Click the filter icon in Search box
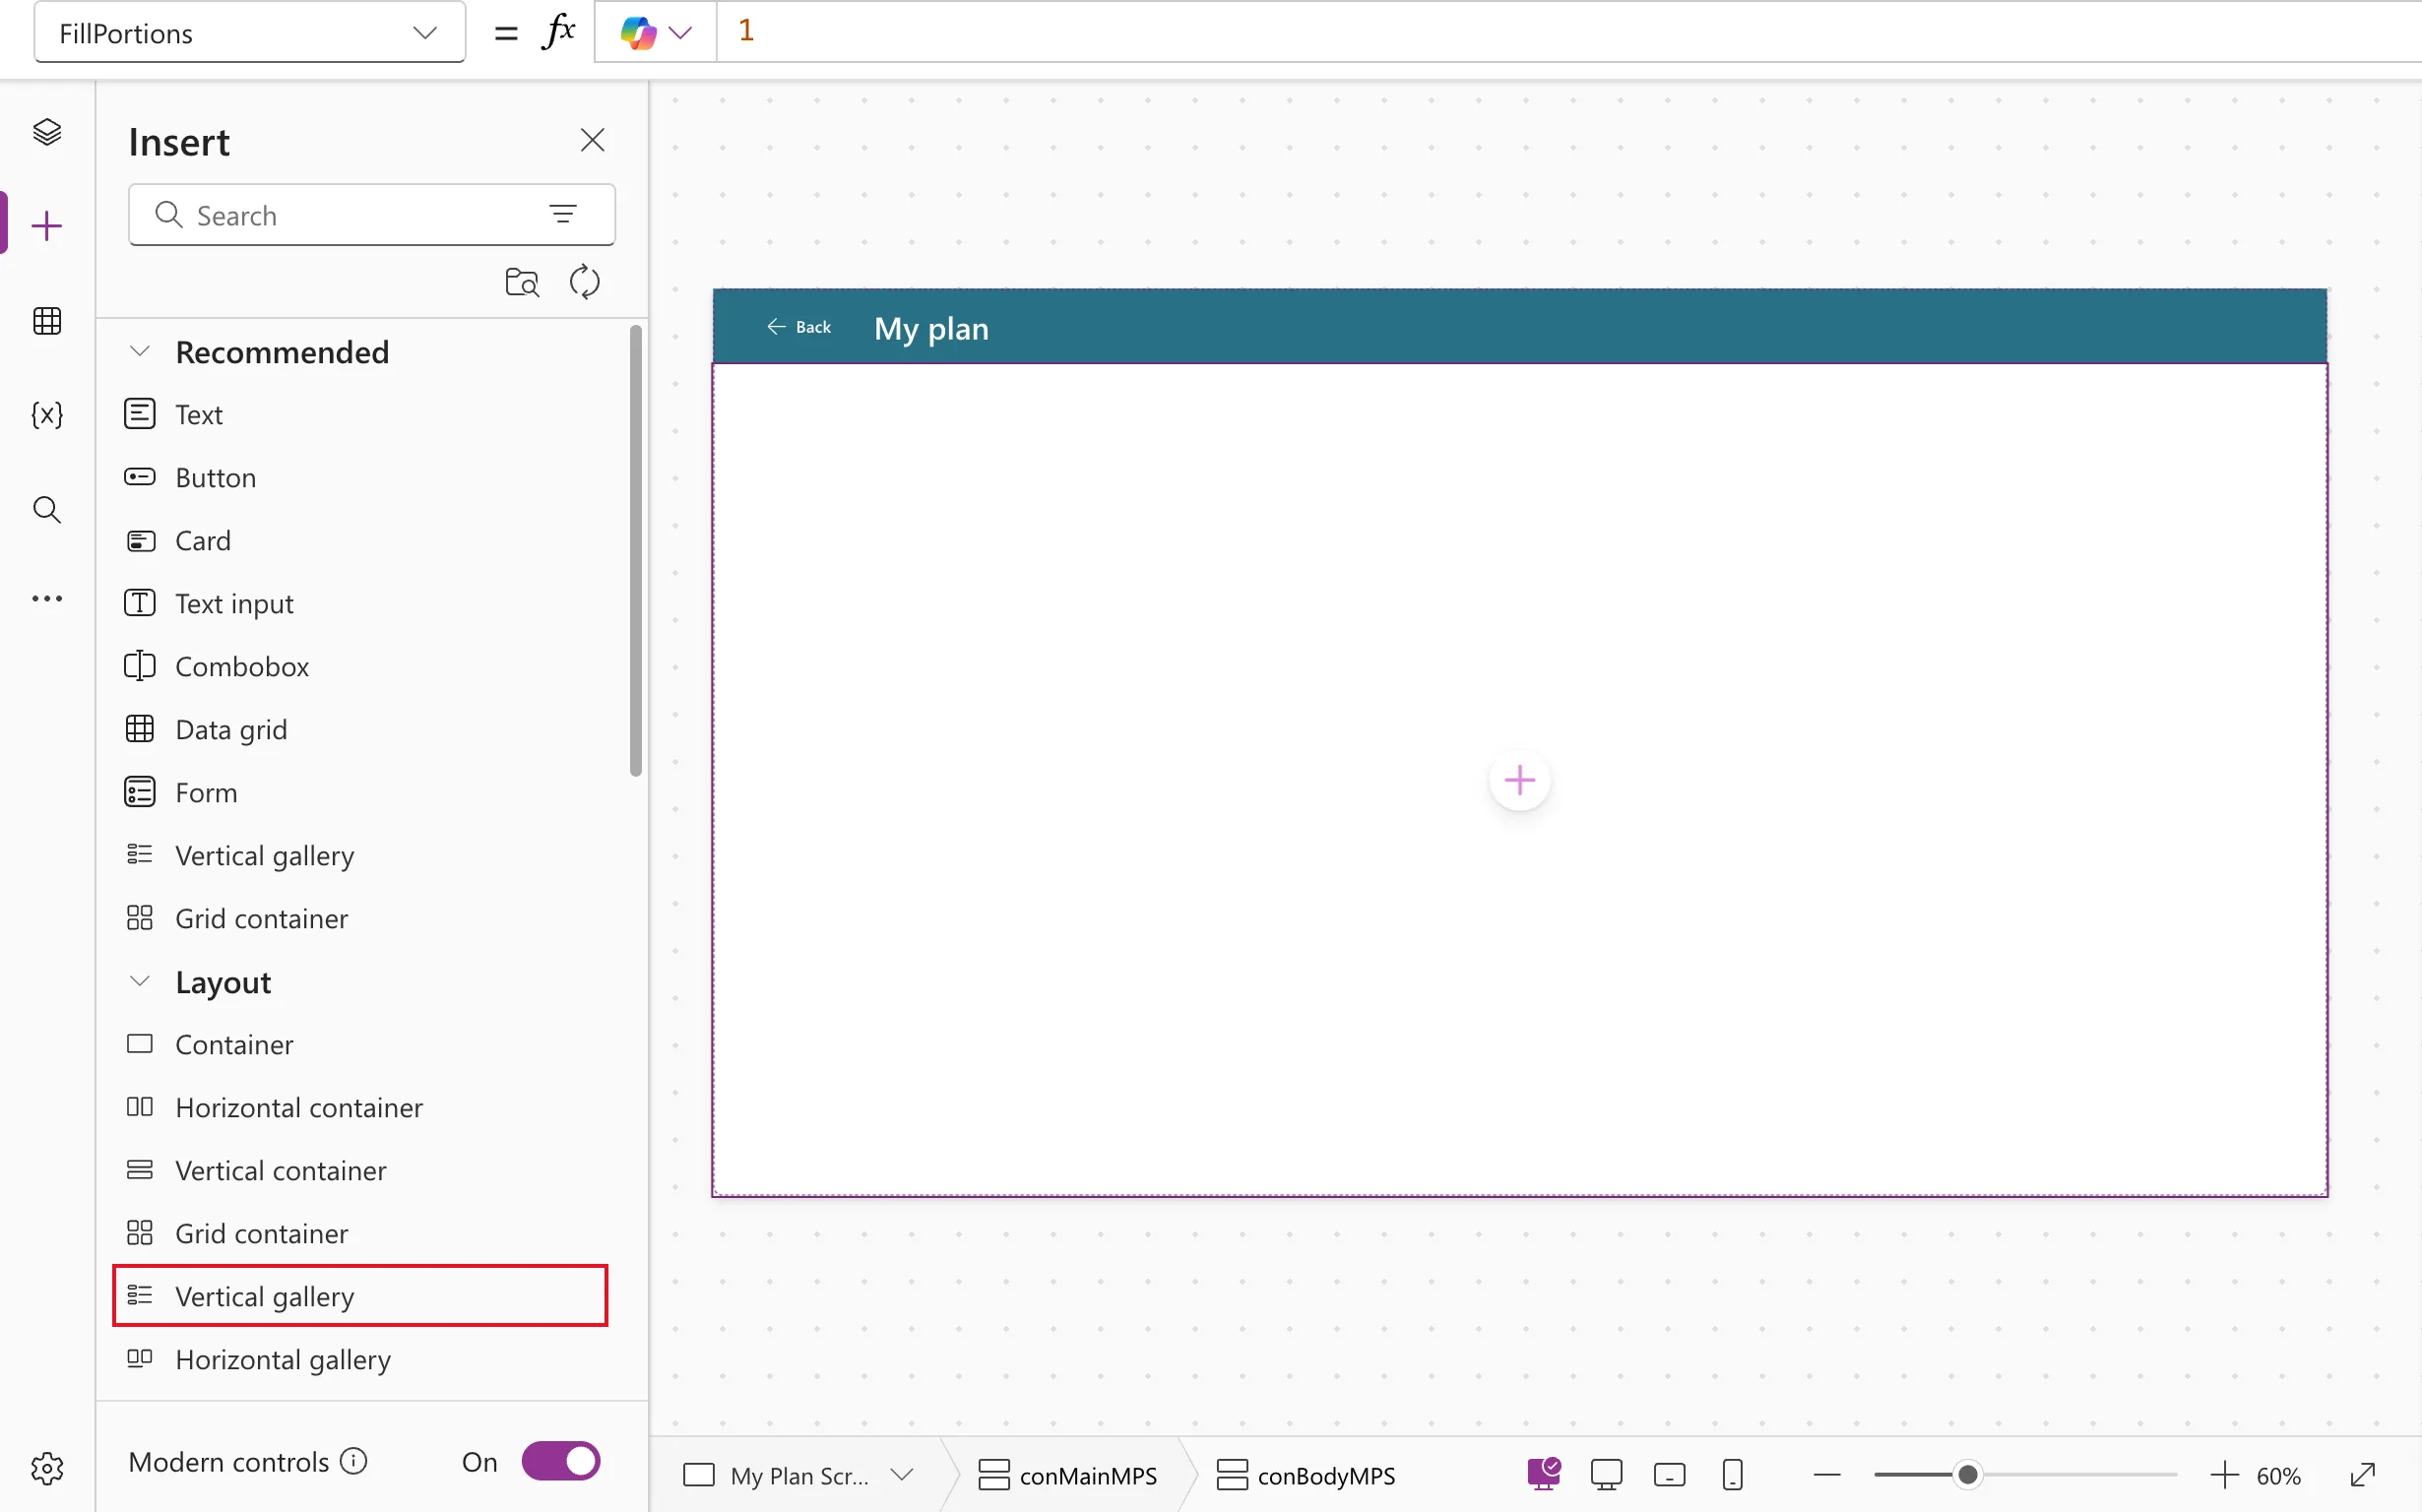The image size is (2422, 1512). click(x=563, y=214)
